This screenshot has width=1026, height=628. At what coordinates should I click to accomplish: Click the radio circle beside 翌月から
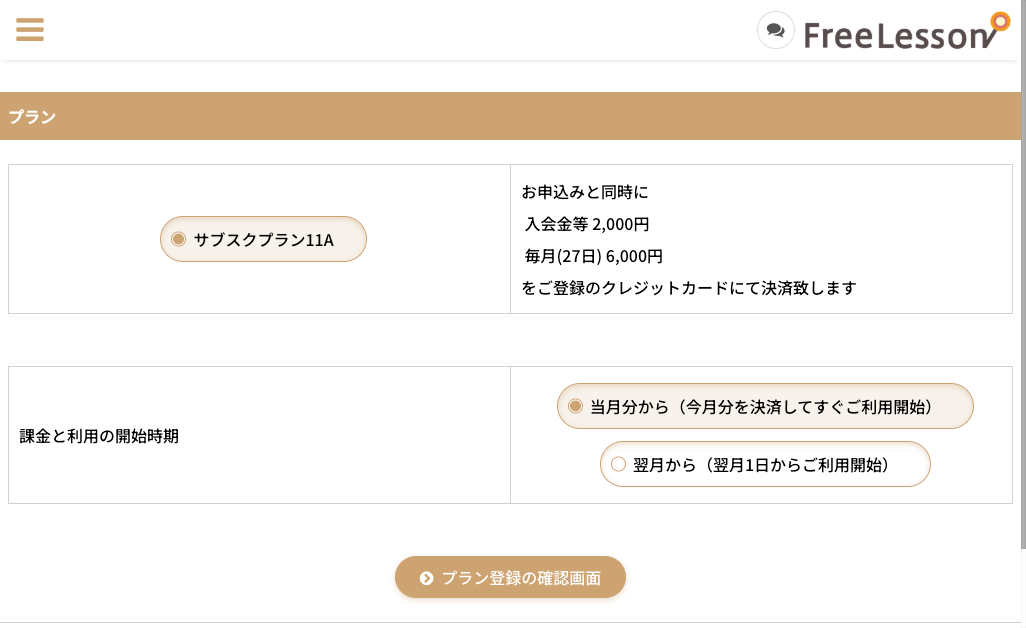pyautogui.click(x=618, y=464)
